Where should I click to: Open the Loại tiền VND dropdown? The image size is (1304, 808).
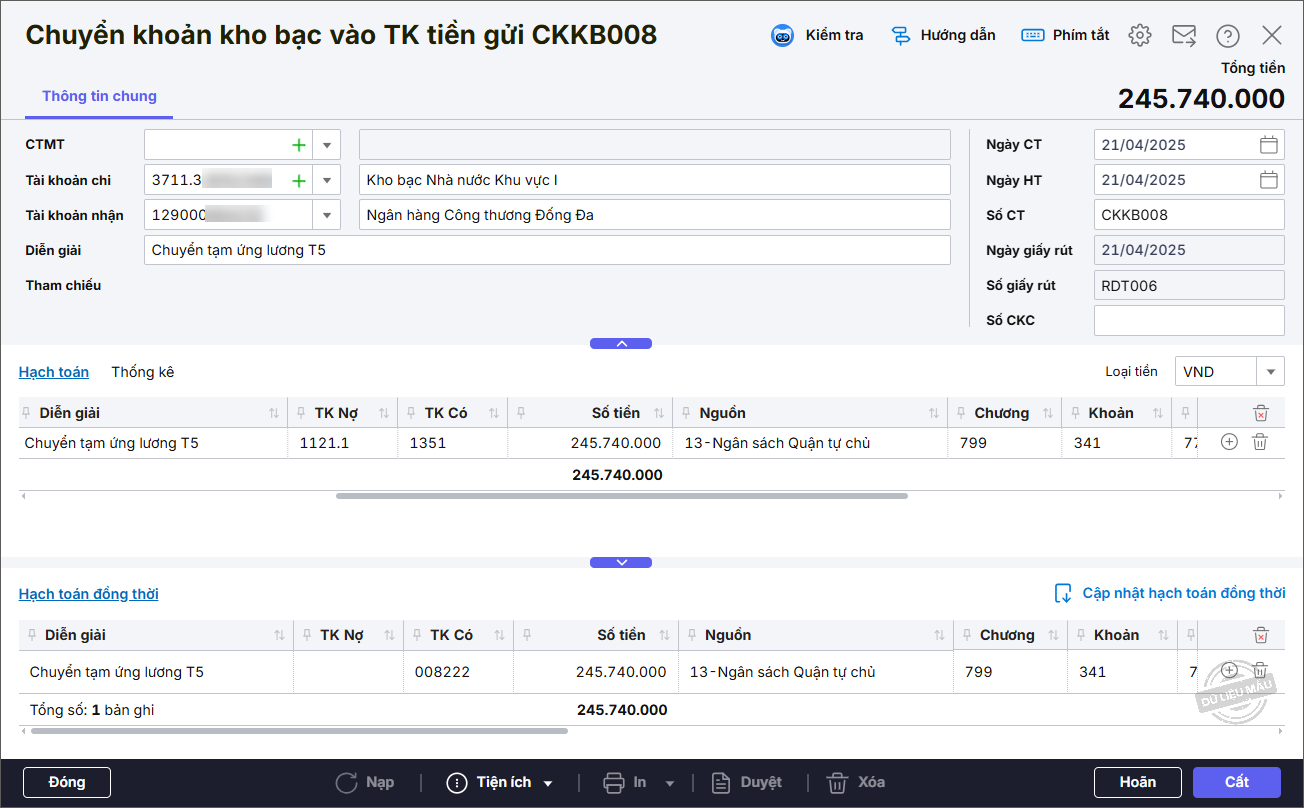click(x=1270, y=372)
